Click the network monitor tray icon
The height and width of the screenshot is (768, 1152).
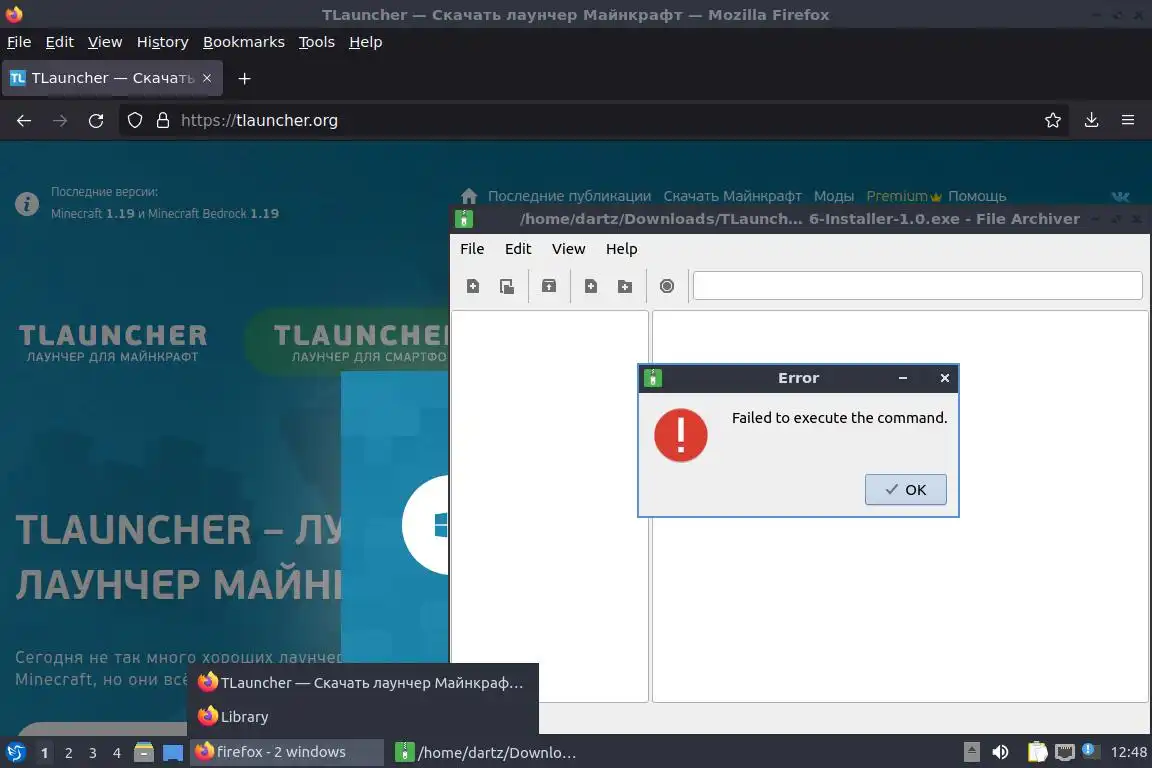tap(1065, 752)
